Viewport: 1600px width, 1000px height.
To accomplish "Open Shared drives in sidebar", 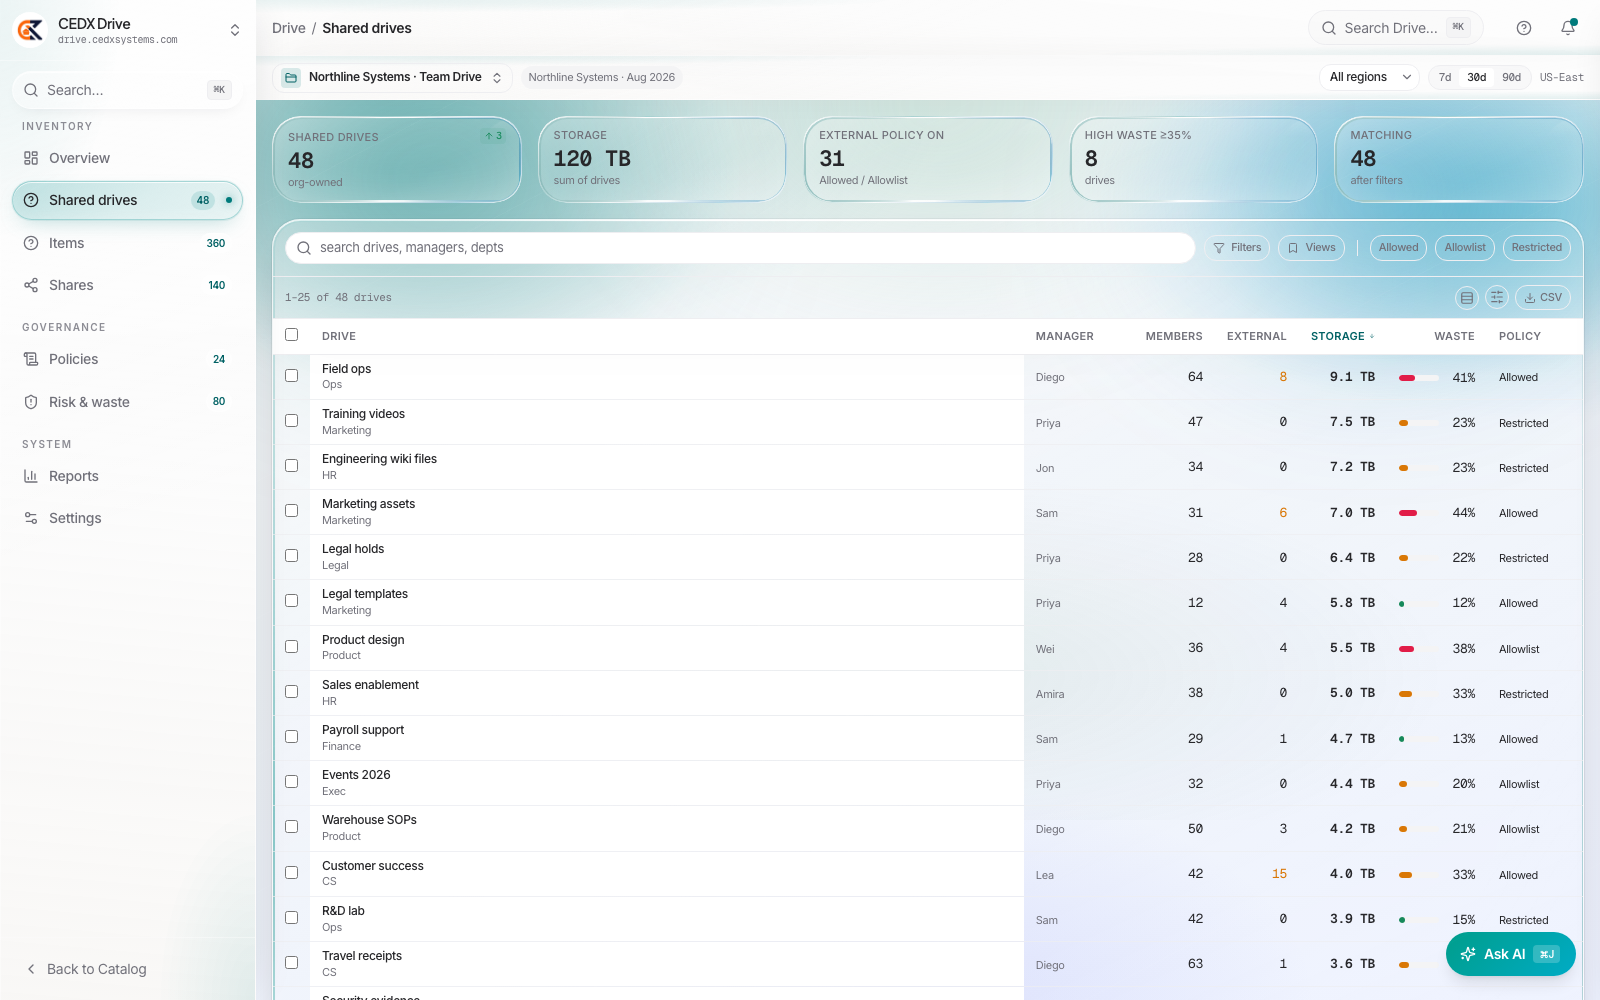I will coord(127,200).
